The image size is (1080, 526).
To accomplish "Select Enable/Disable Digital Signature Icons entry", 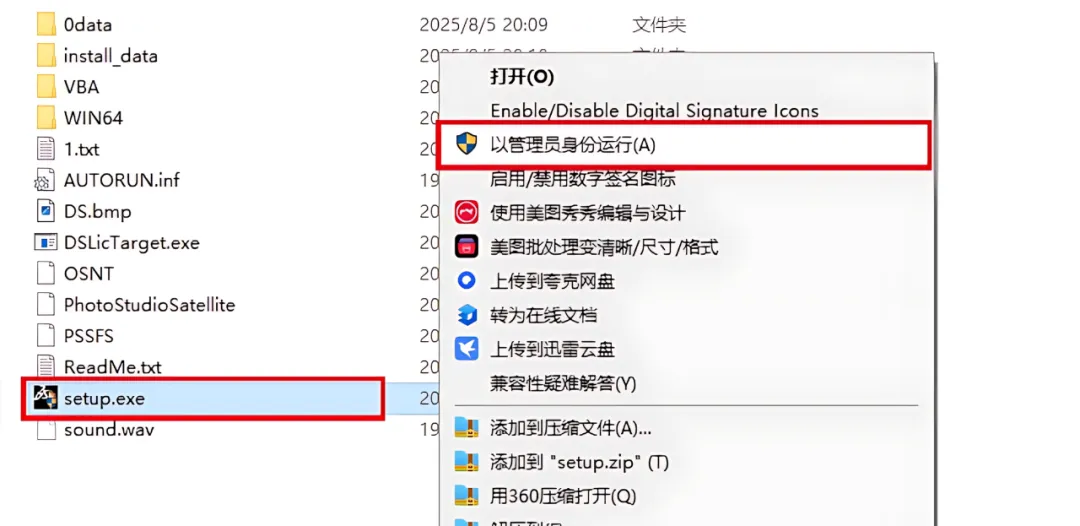I will point(654,110).
